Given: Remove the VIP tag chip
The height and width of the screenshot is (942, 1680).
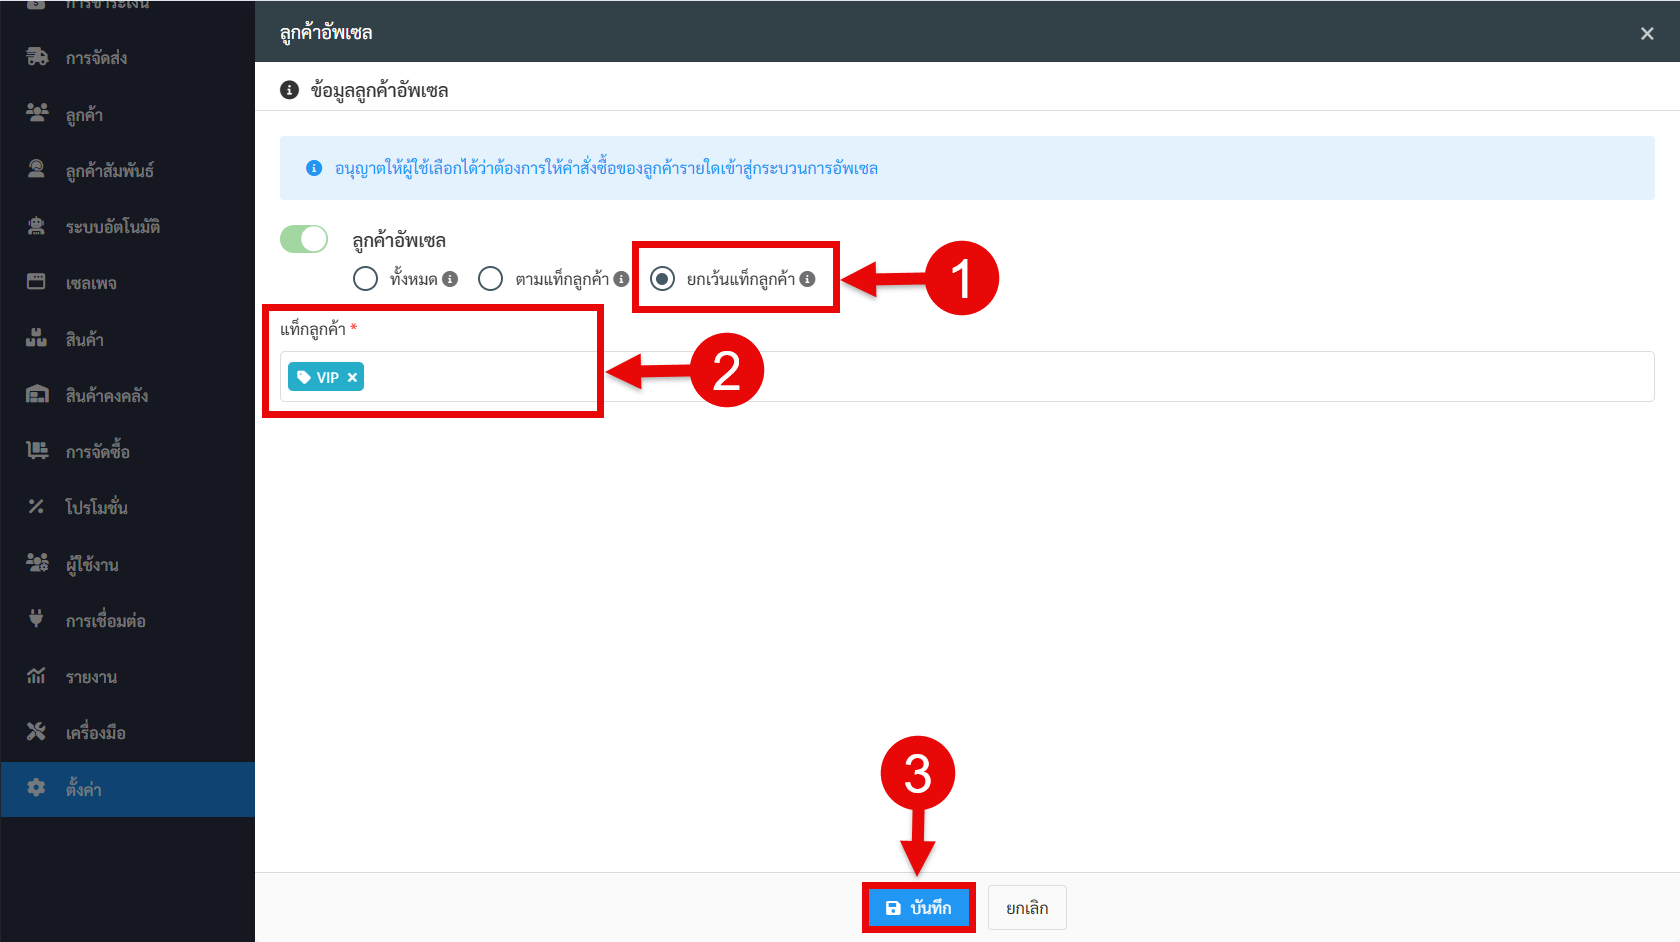Looking at the screenshot, I should (352, 377).
